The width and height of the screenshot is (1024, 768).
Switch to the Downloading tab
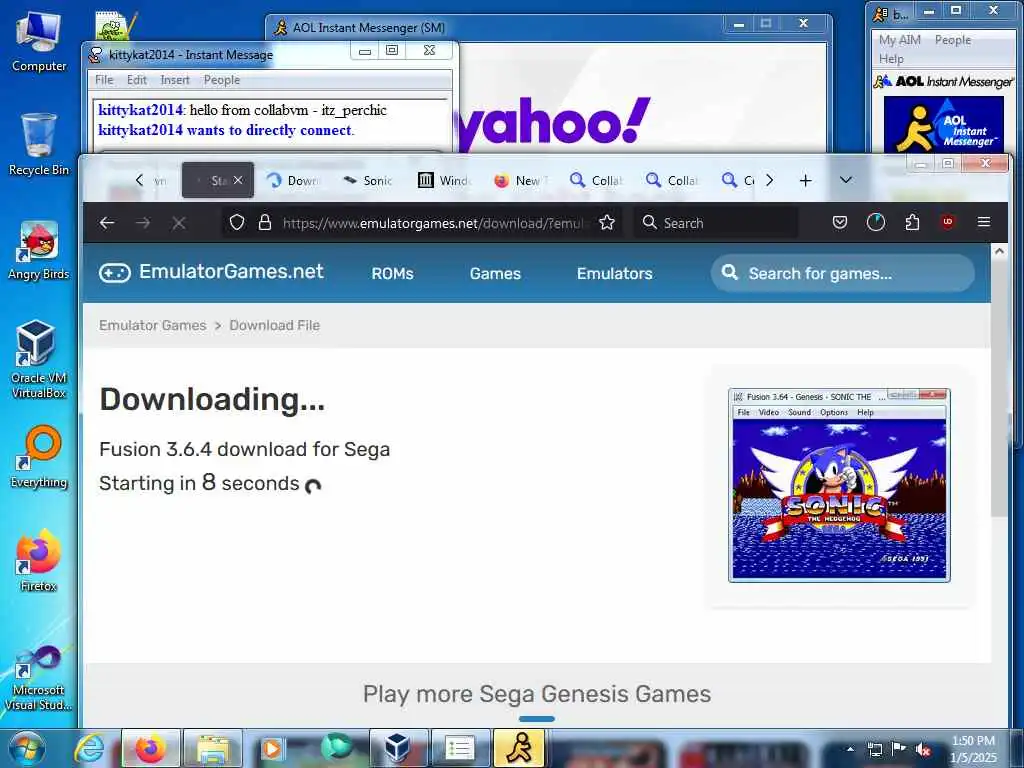click(293, 180)
